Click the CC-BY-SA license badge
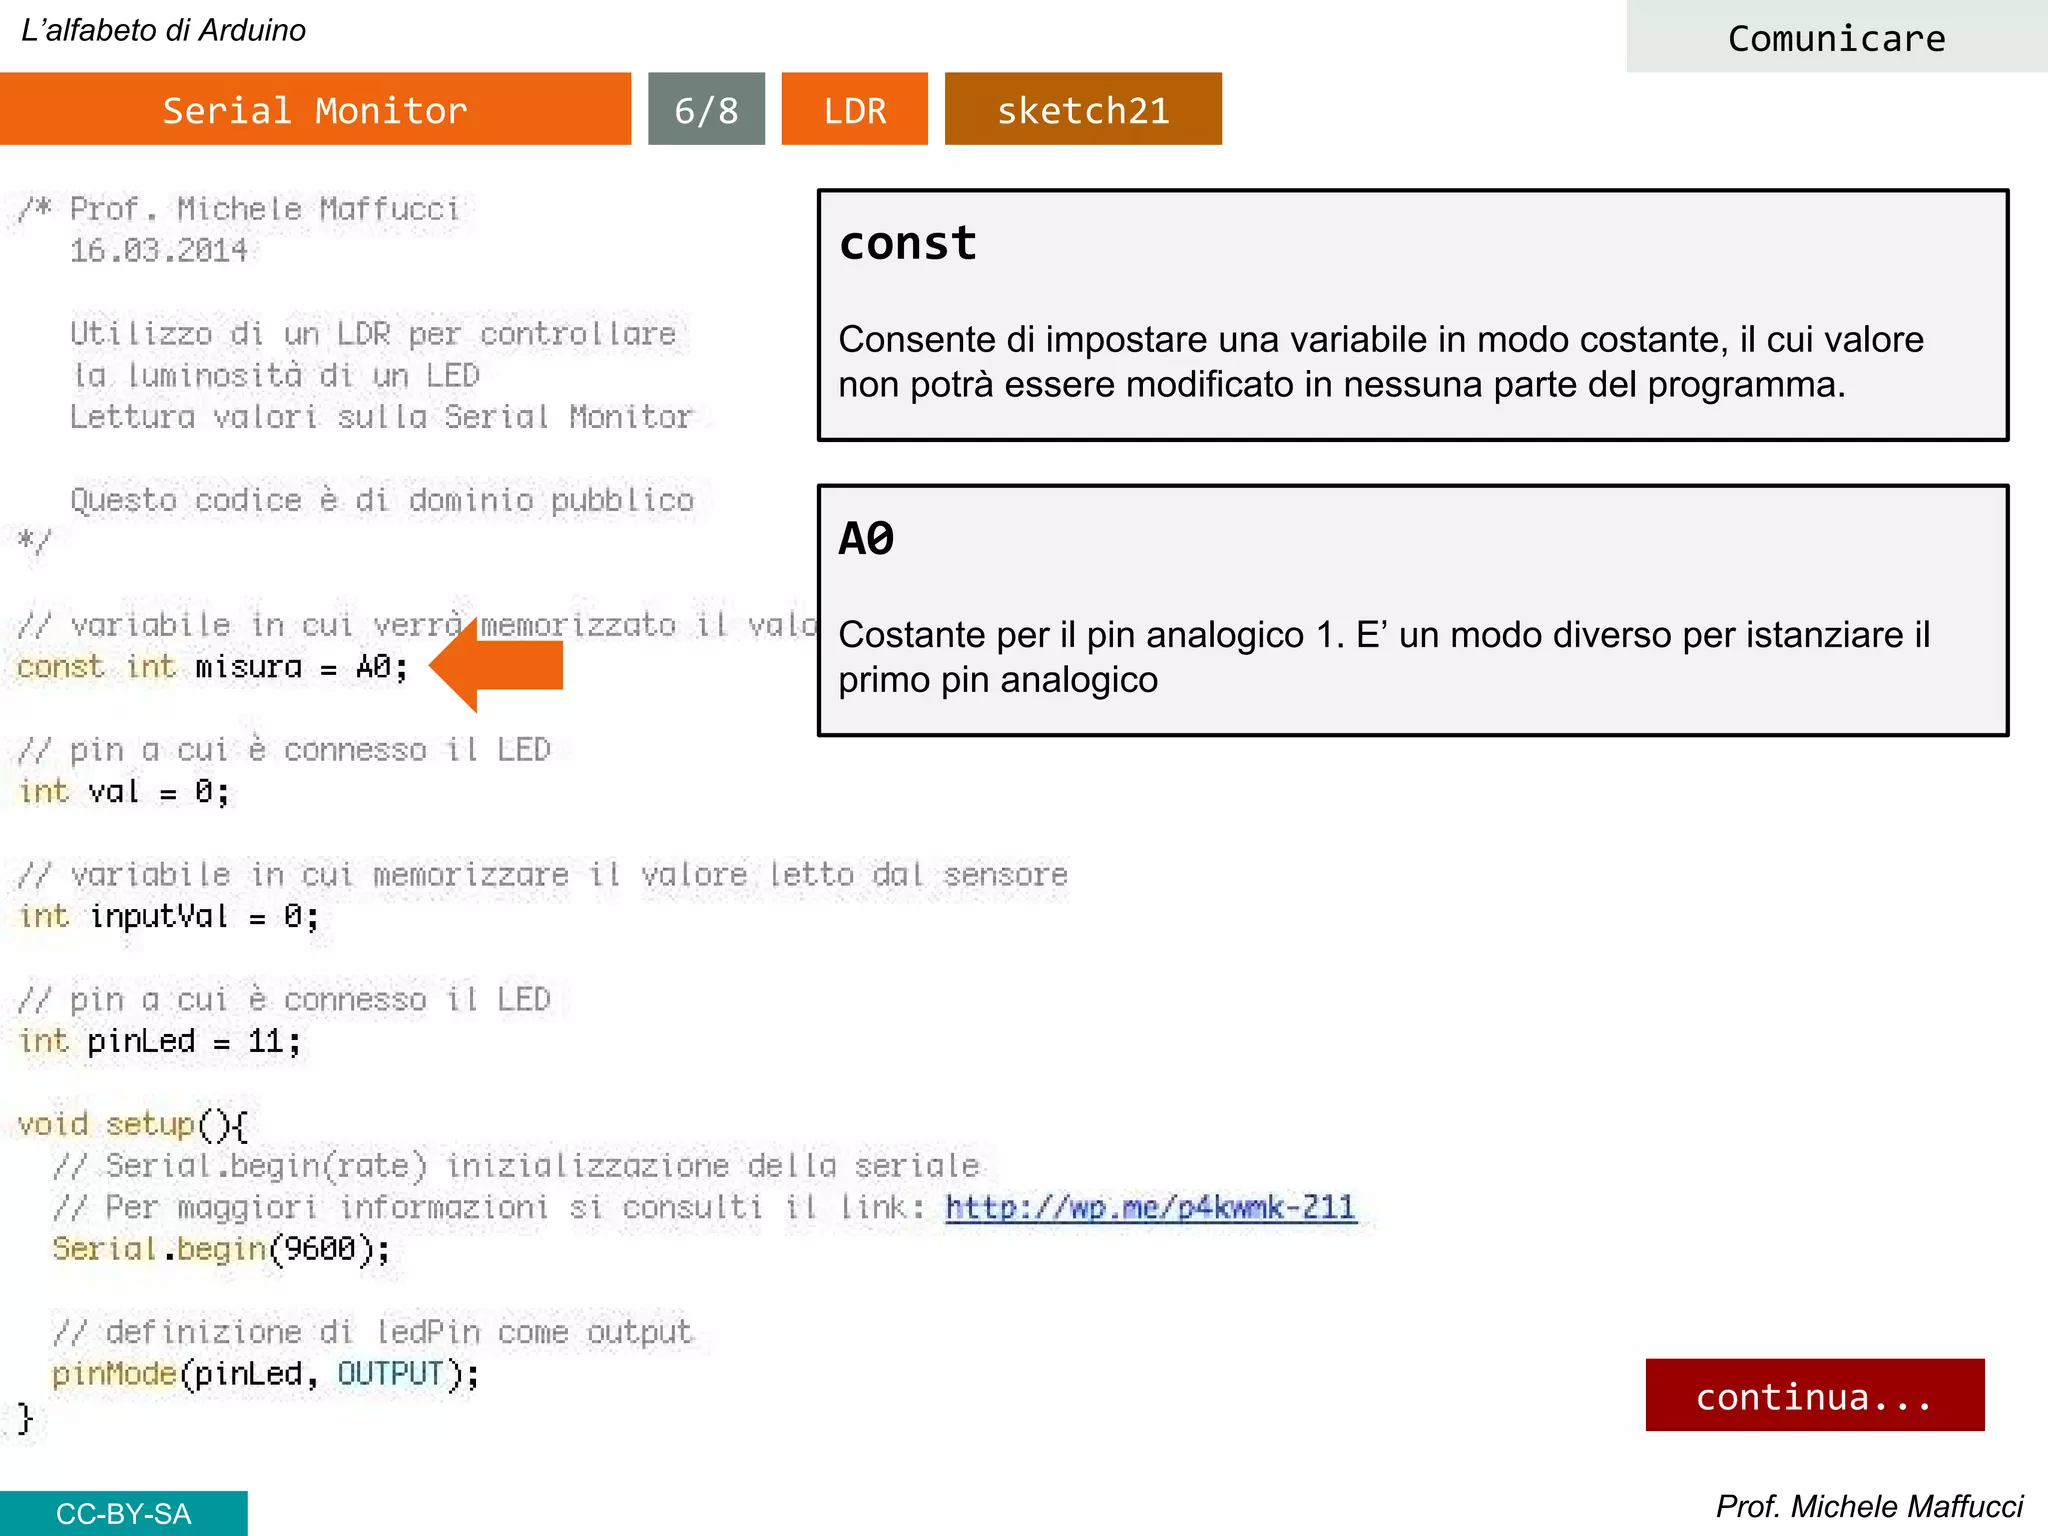Screen dimensions: 2048x1536 pos(123,1513)
